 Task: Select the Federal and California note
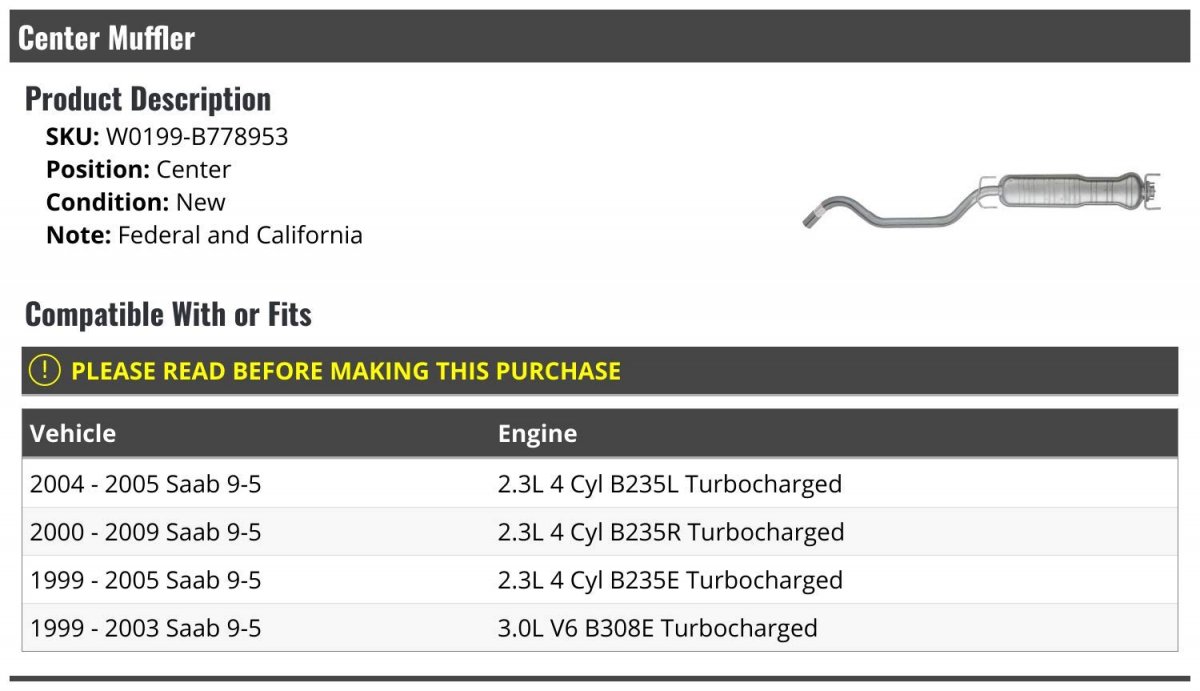(239, 236)
